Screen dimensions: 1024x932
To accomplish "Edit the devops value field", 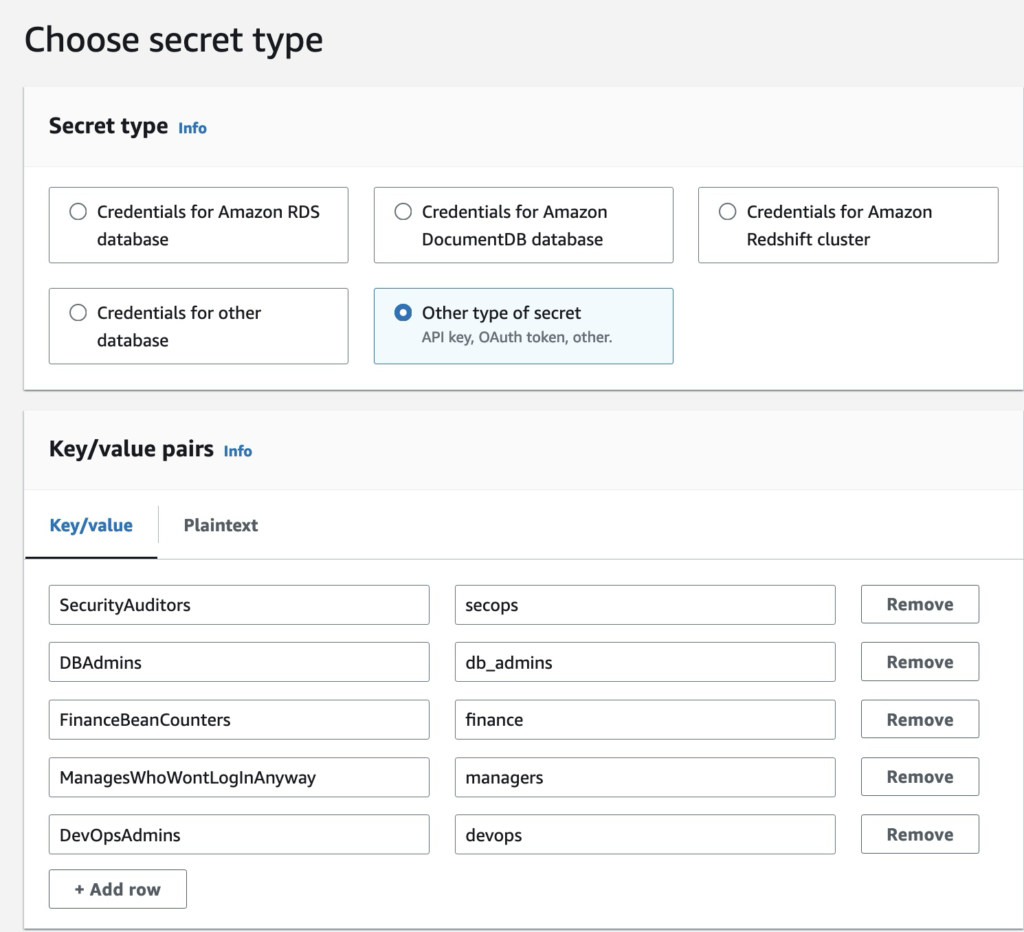I will coord(644,835).
